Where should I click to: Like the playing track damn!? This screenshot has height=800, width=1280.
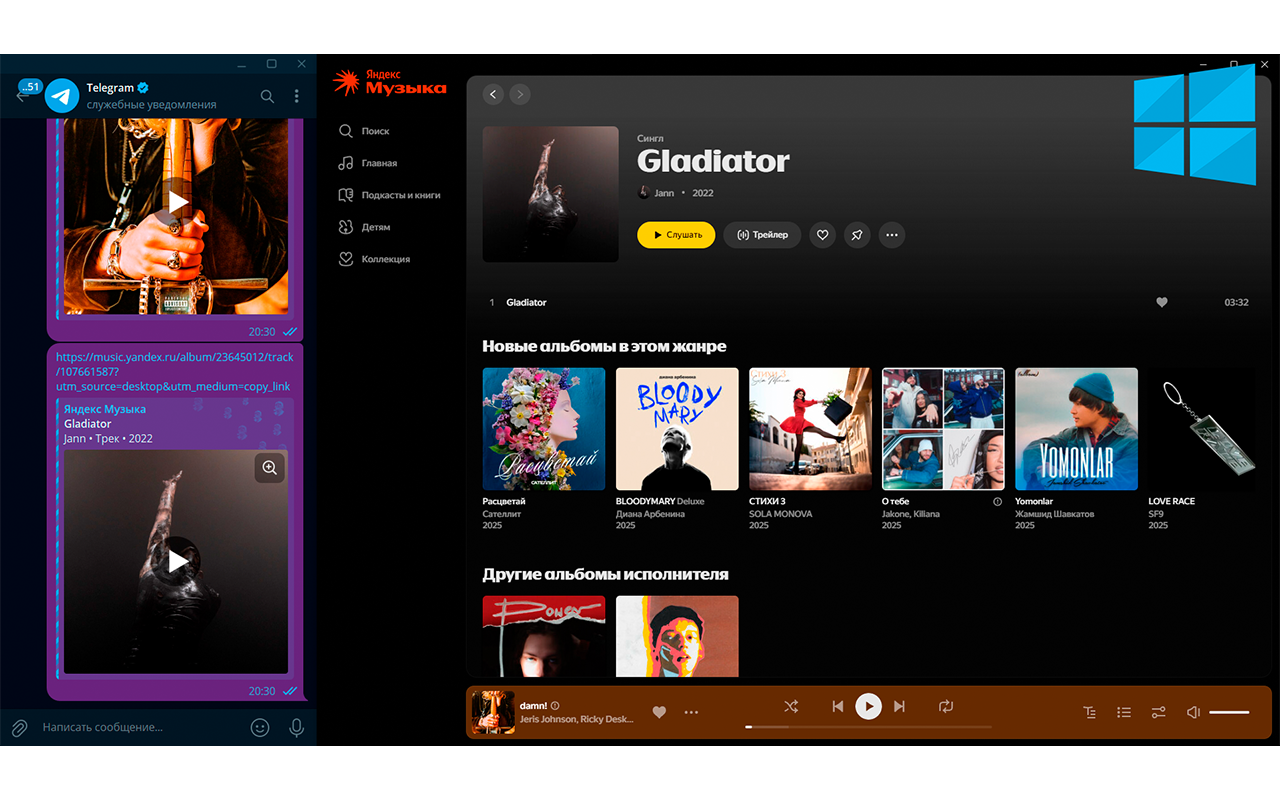click(659, 712)
